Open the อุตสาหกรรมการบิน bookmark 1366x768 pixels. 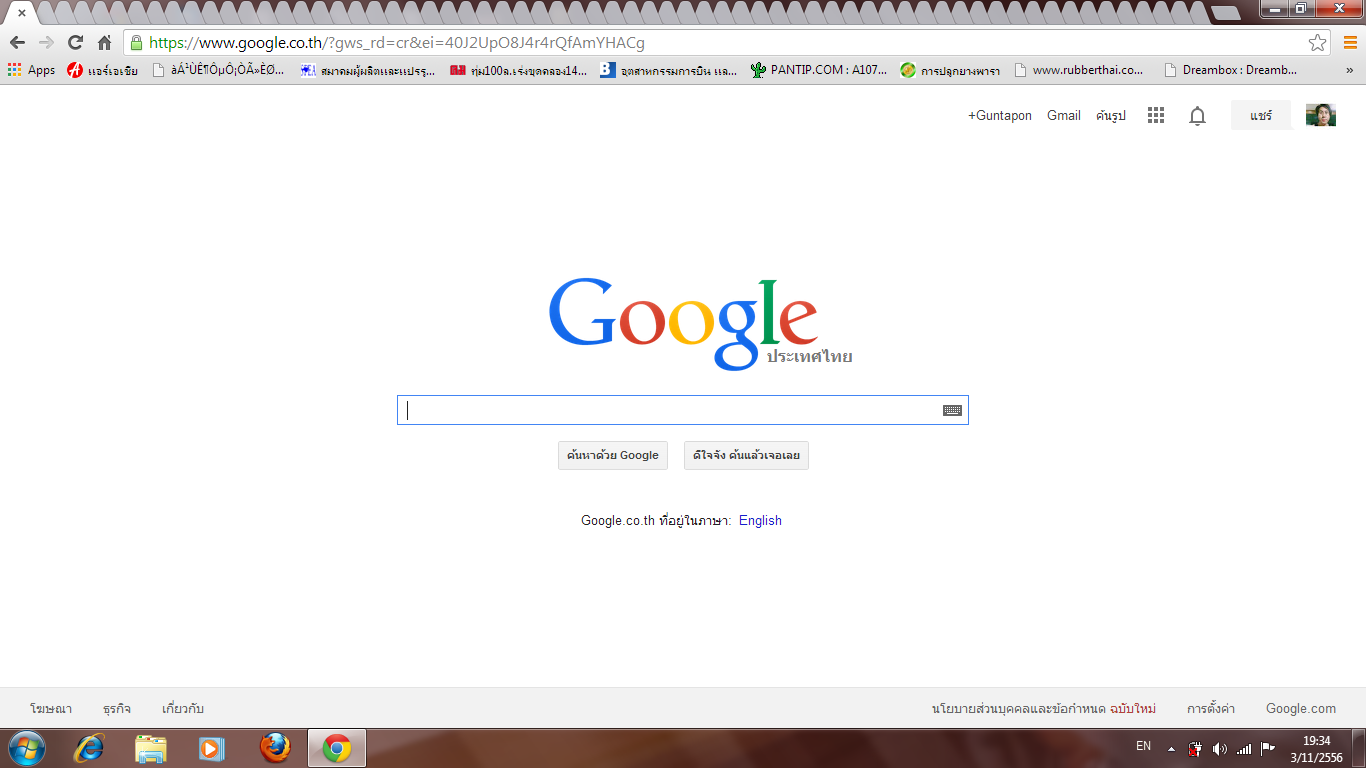[x=668, y=70]
